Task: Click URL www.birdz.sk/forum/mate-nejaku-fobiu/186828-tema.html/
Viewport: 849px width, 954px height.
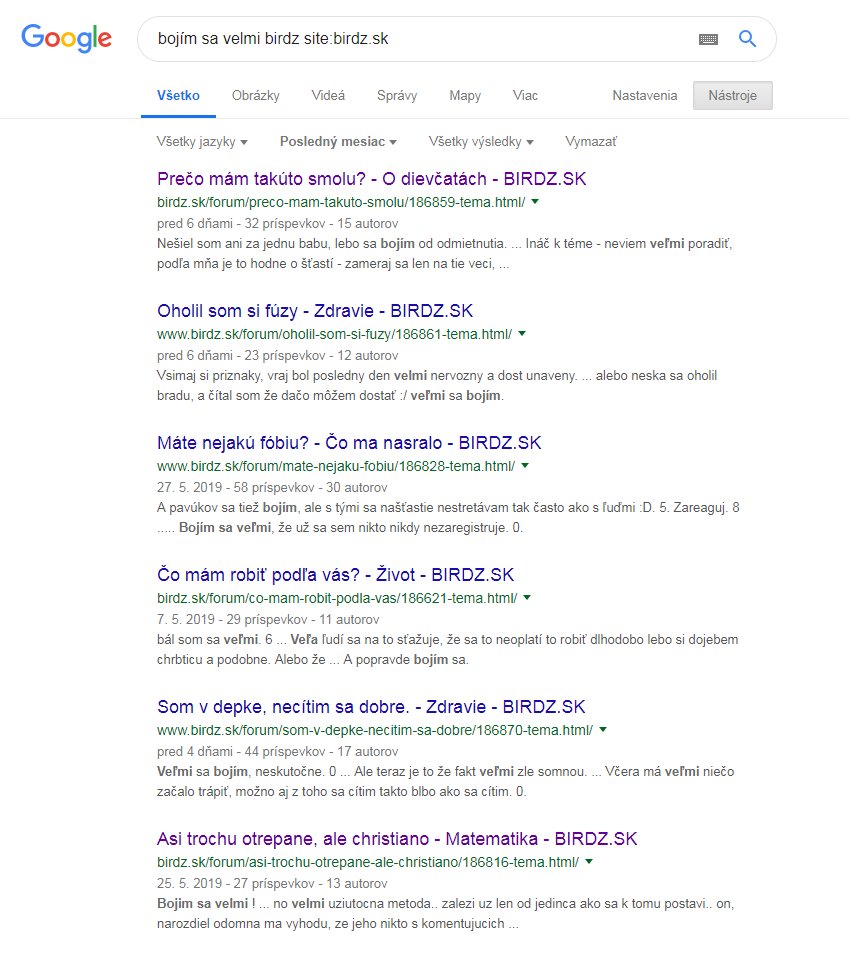Action: coord(336,467)
